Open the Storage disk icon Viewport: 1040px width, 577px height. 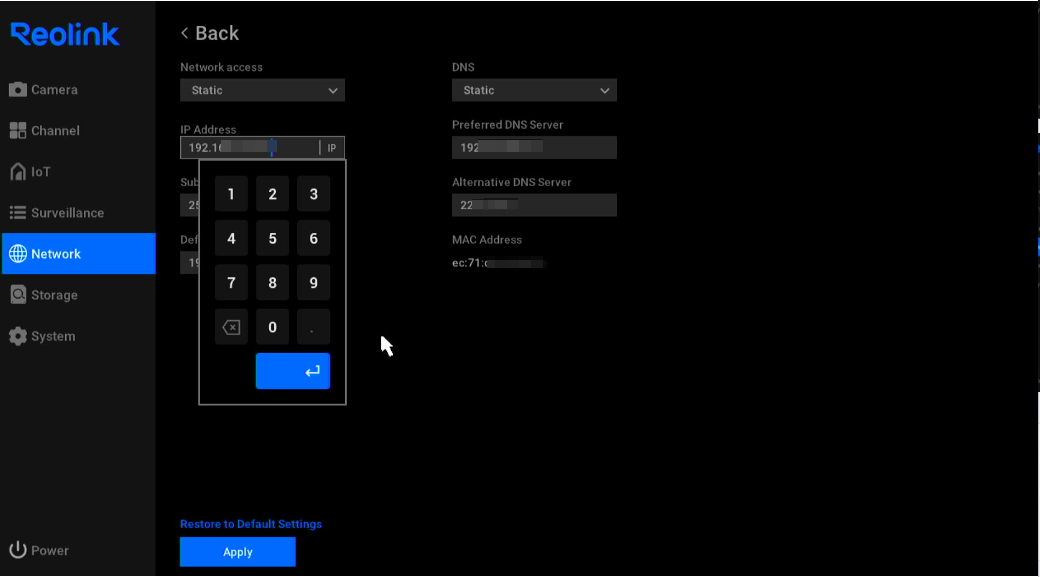click(x=18, y=295)
